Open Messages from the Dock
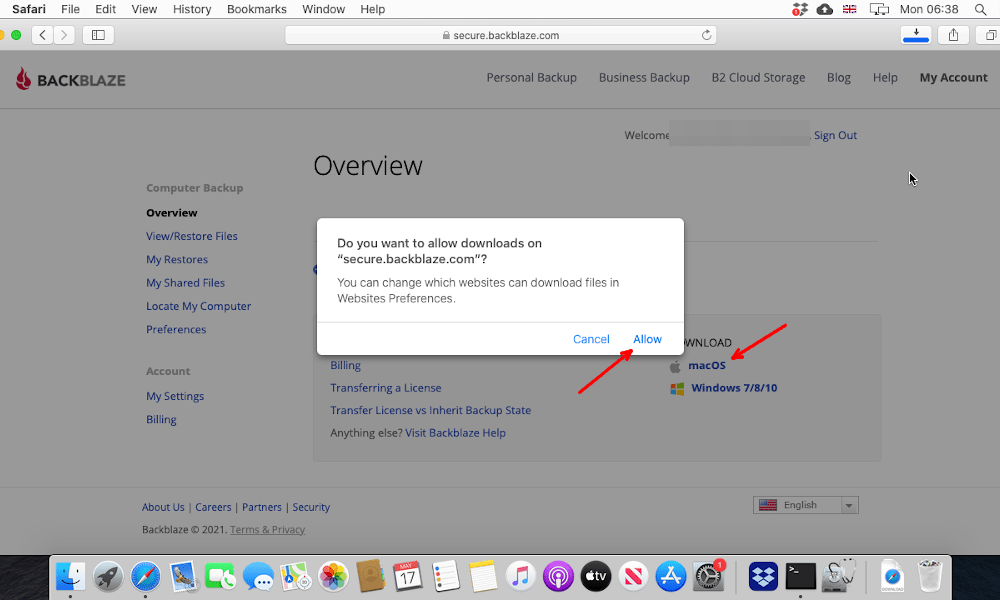Viewport: 1000px width, 600px height. tap(258, 576)
